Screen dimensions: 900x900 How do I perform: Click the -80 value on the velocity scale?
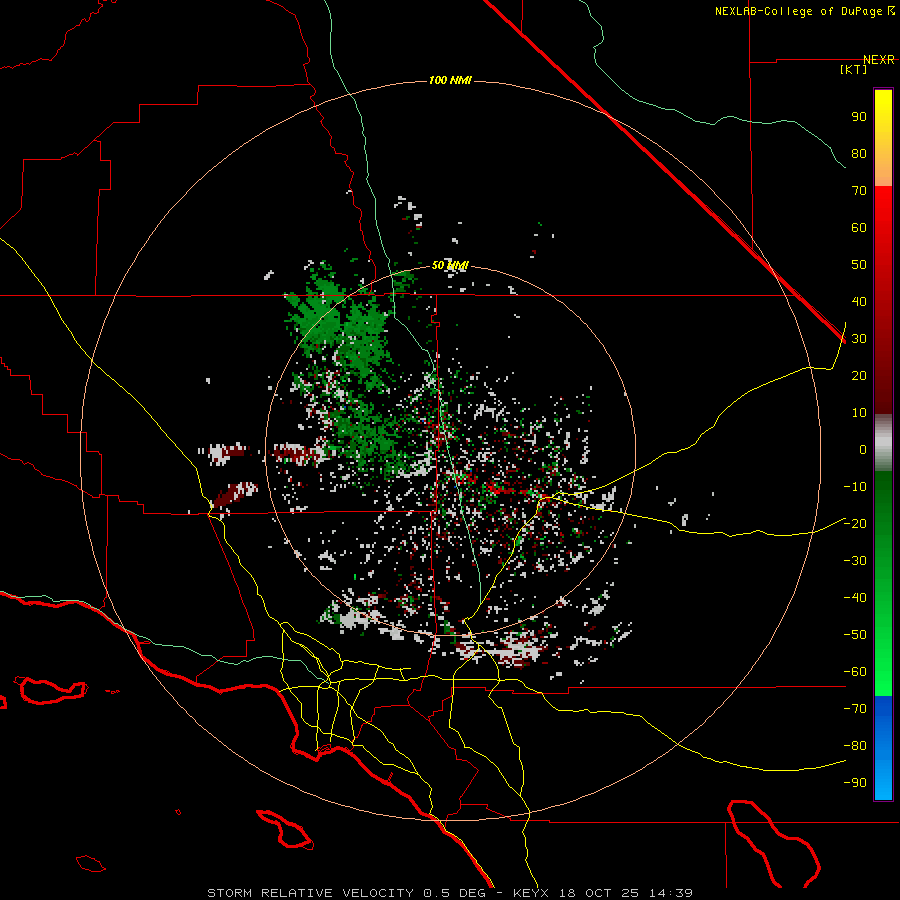pyautogui.click(x=855, y=746)
